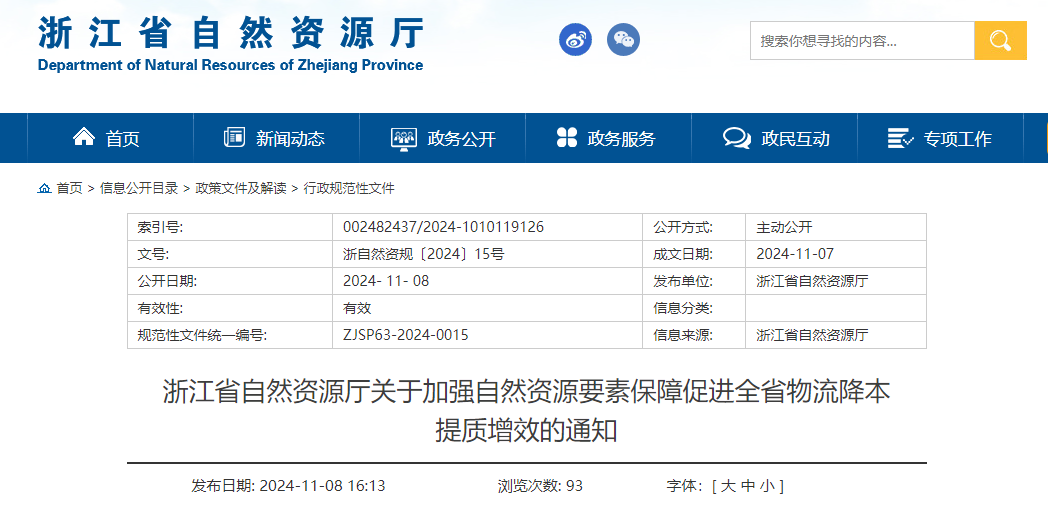Open the 首页 navigation menu item
The image size is (1048, 510).
(110, 138)
